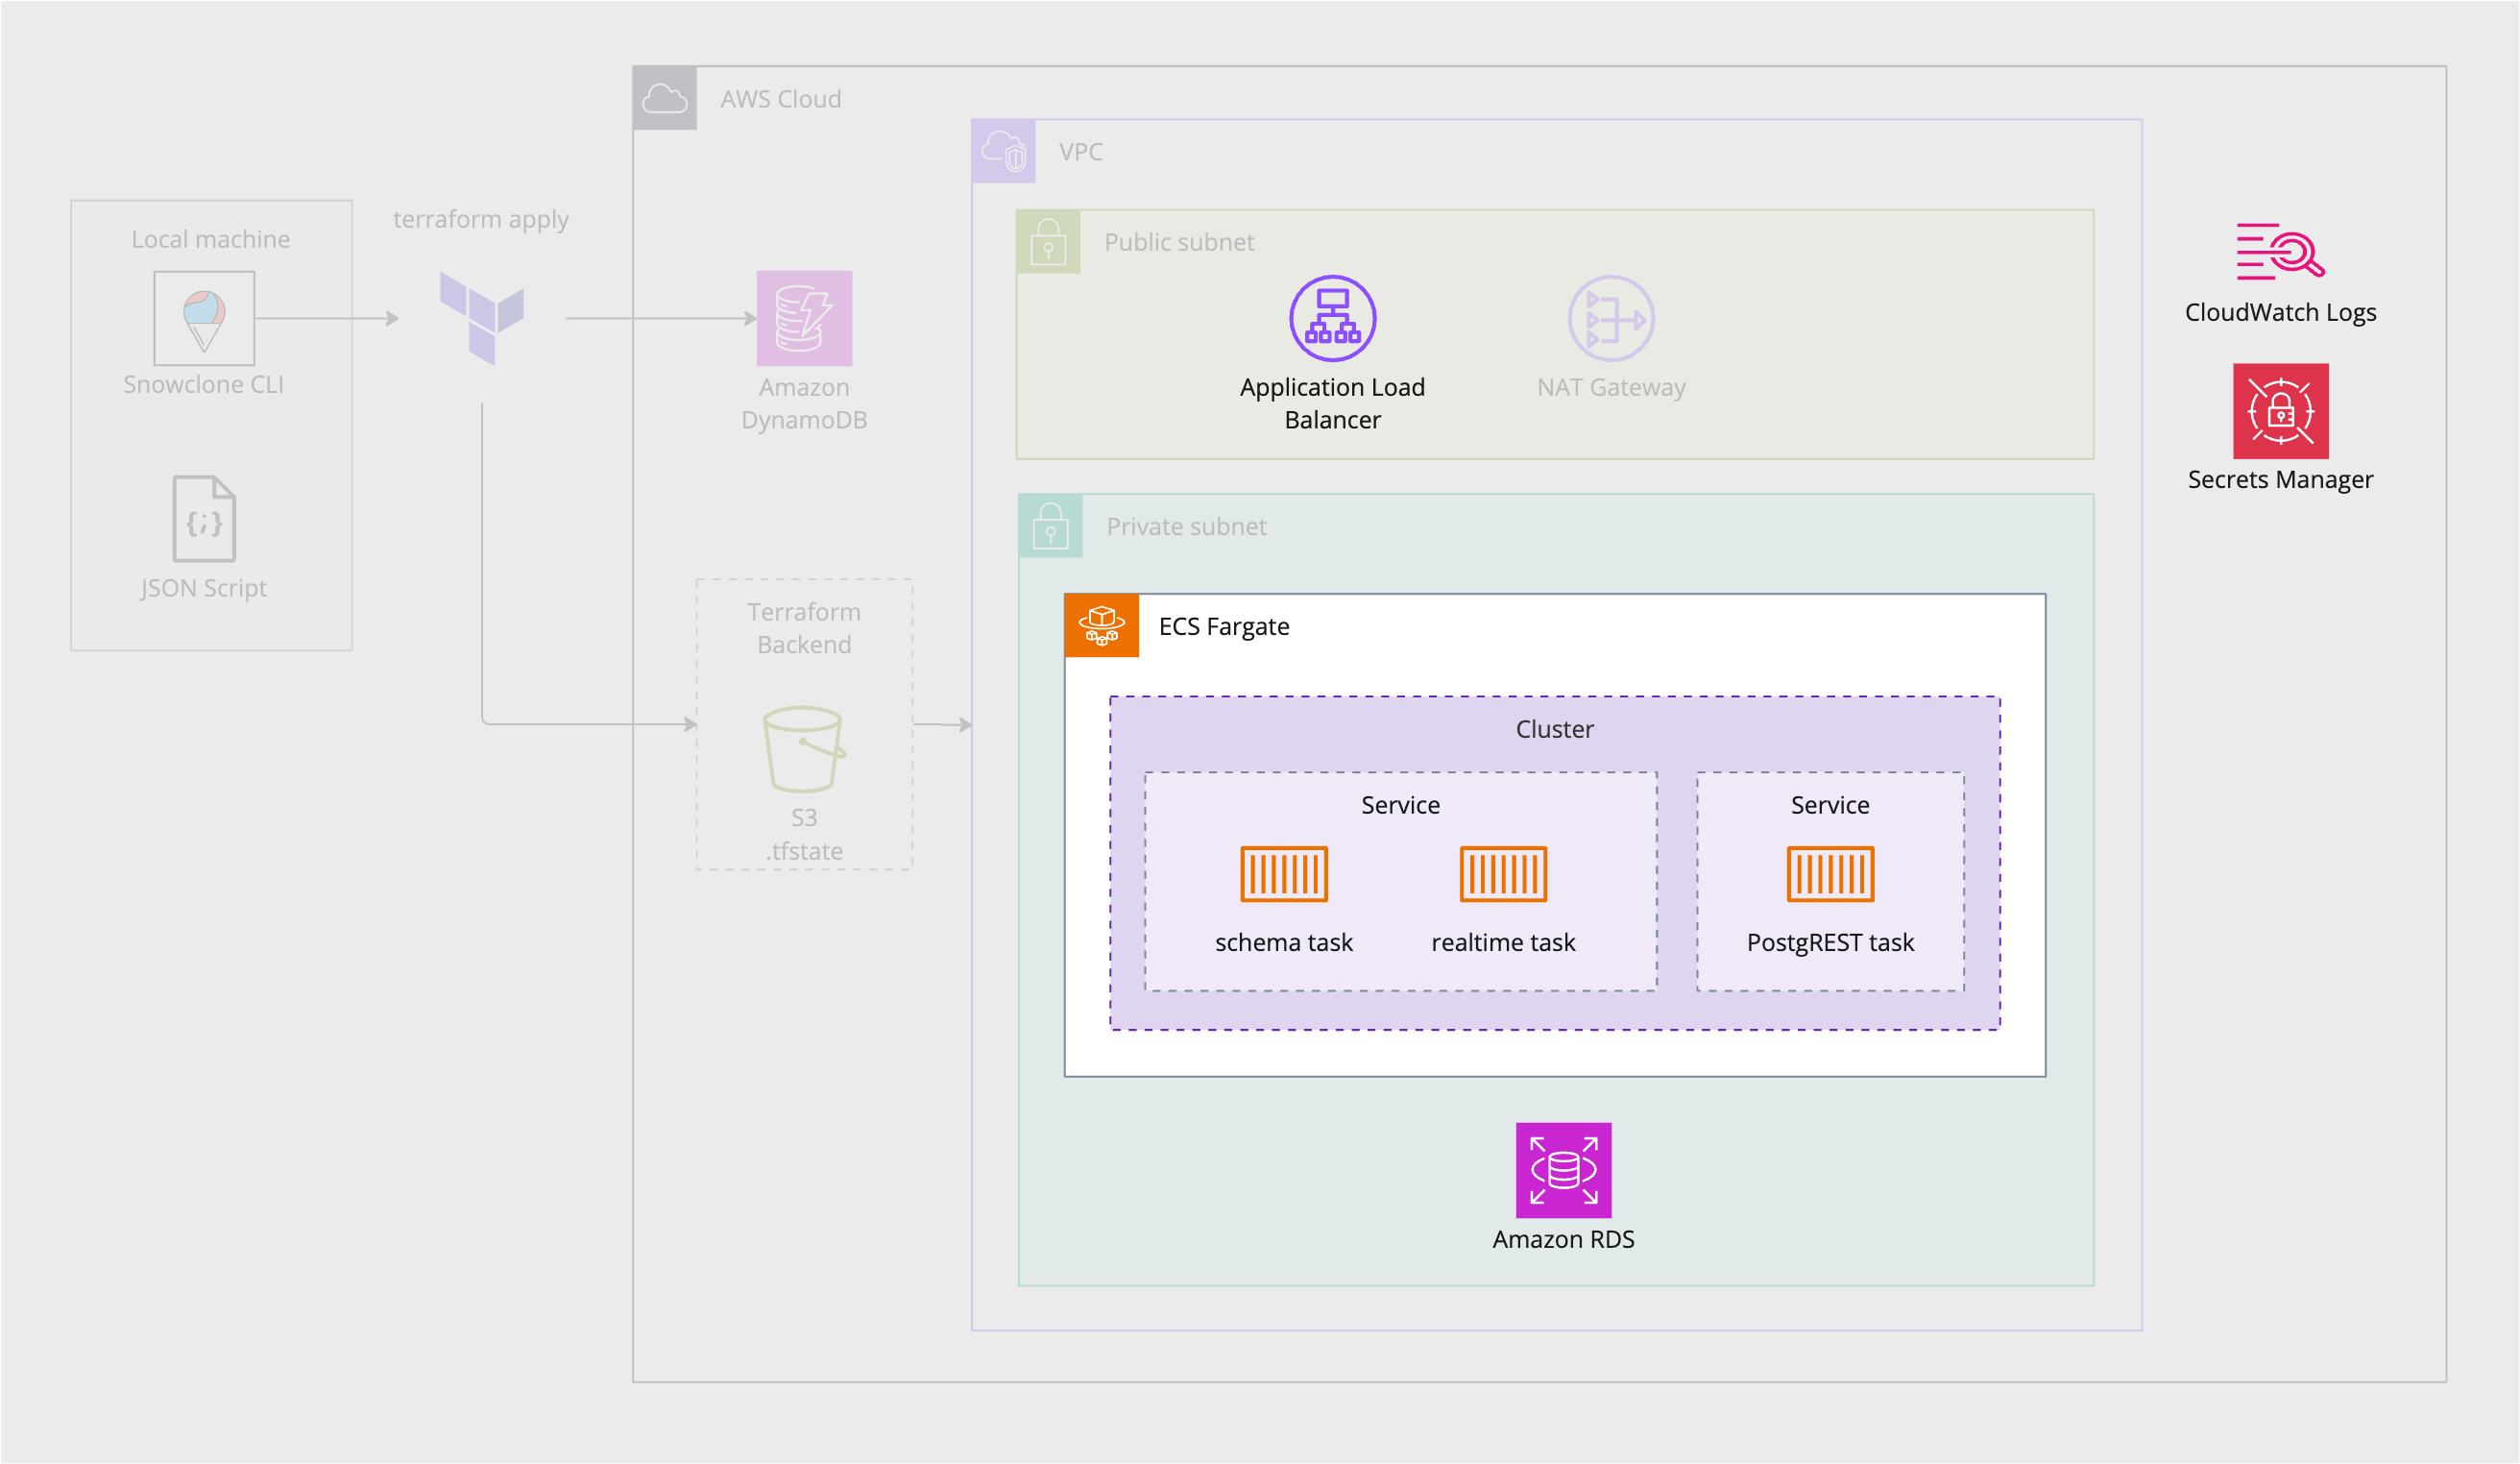Click the "Amazon RDS" label

coord(1563,1239)
